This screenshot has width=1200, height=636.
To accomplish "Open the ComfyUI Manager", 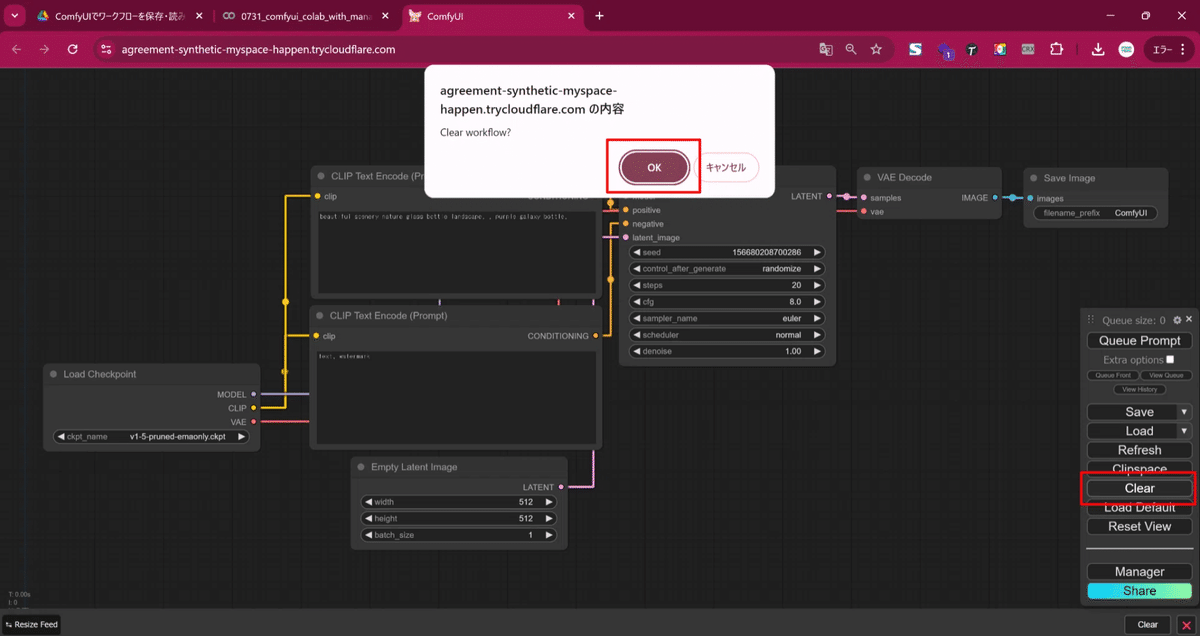I will (x=1140, y=571).
